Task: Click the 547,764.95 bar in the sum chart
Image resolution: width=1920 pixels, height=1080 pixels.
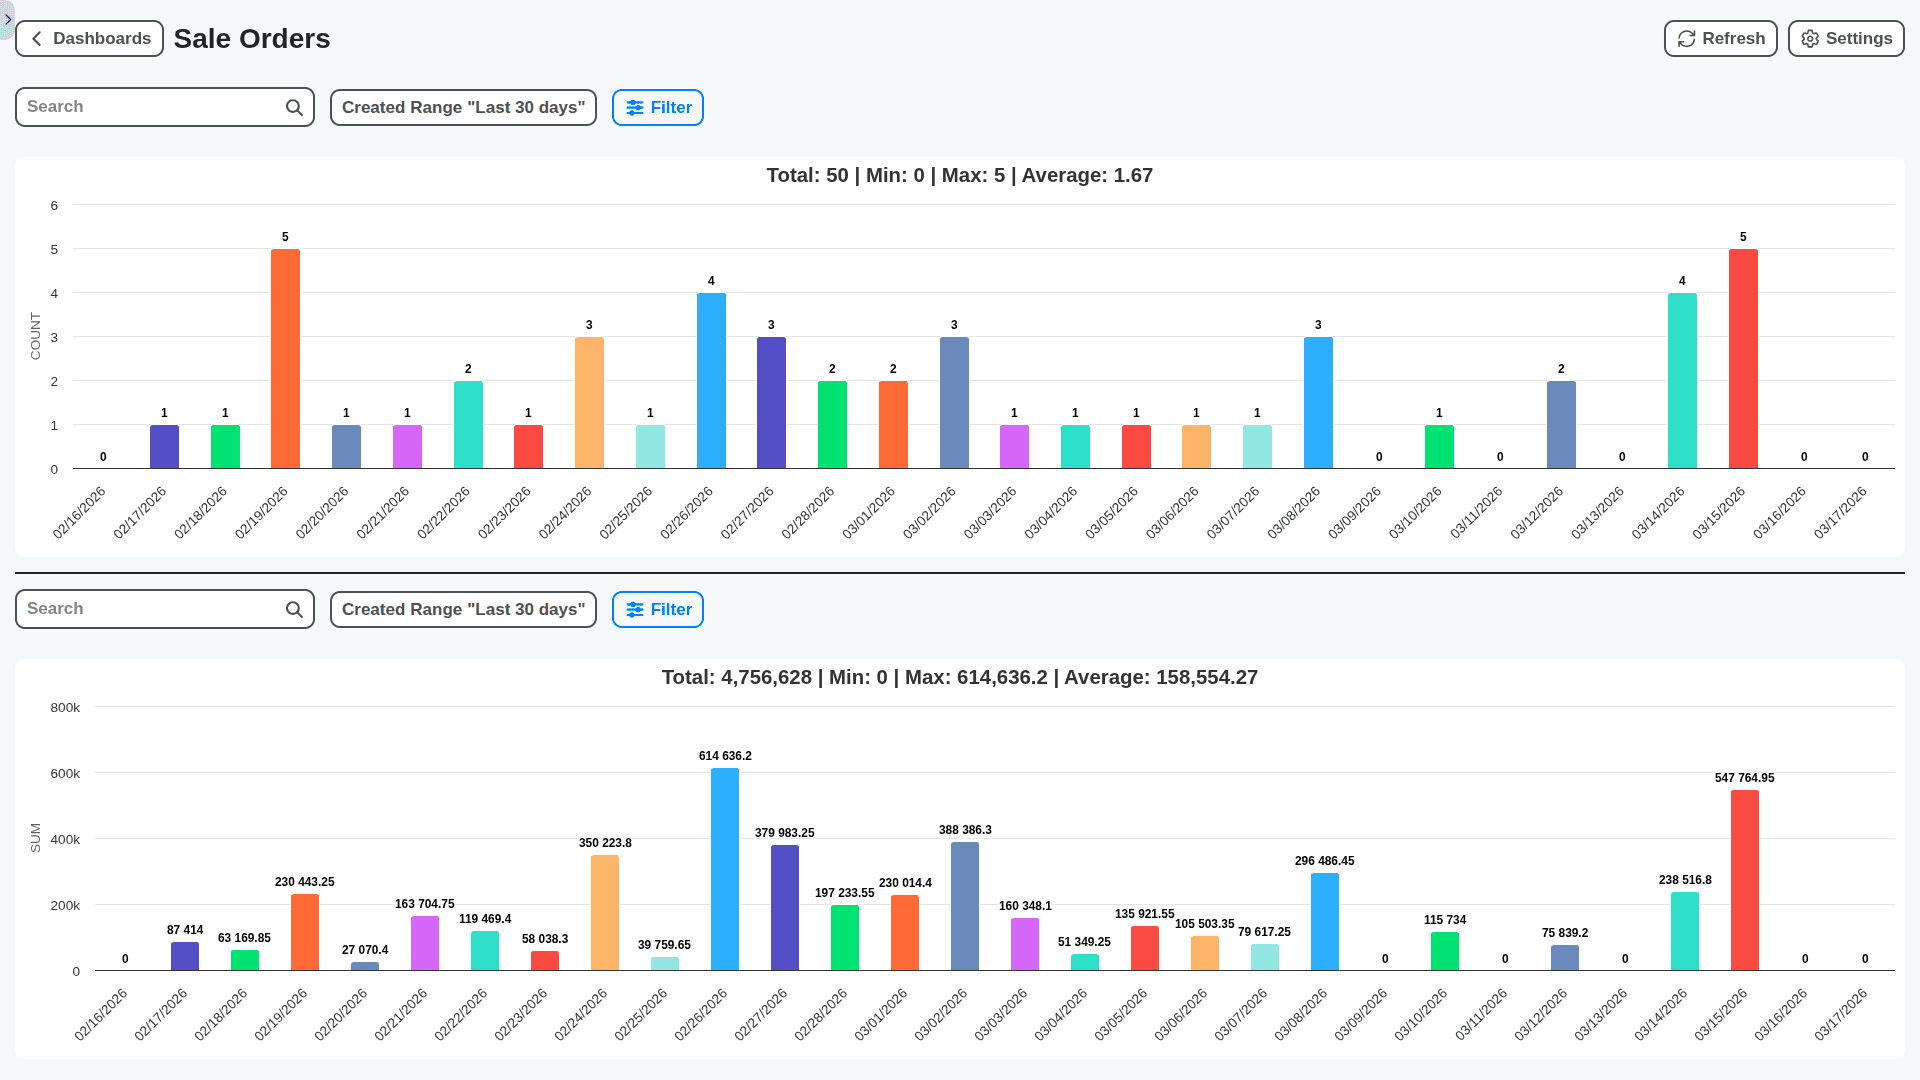Action: (1743, 880)
